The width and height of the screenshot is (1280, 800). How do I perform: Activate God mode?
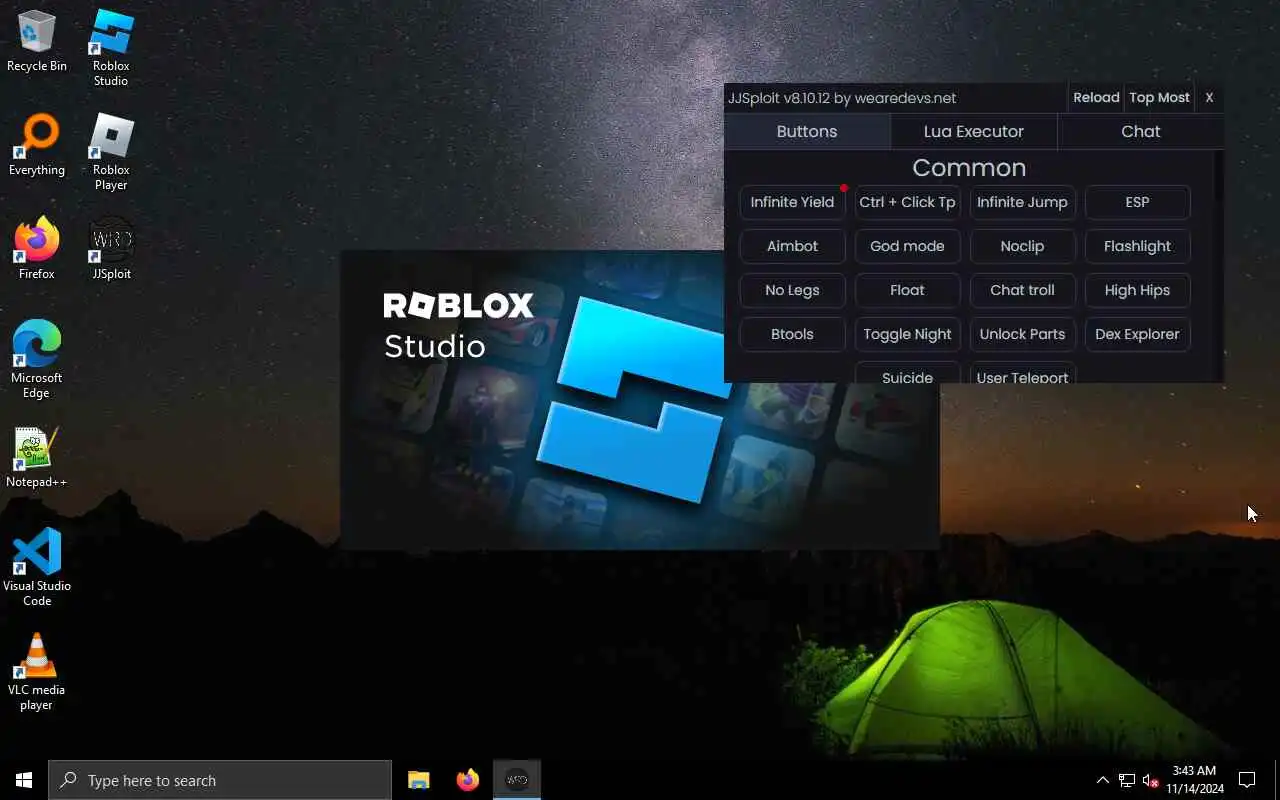point(907,246)
